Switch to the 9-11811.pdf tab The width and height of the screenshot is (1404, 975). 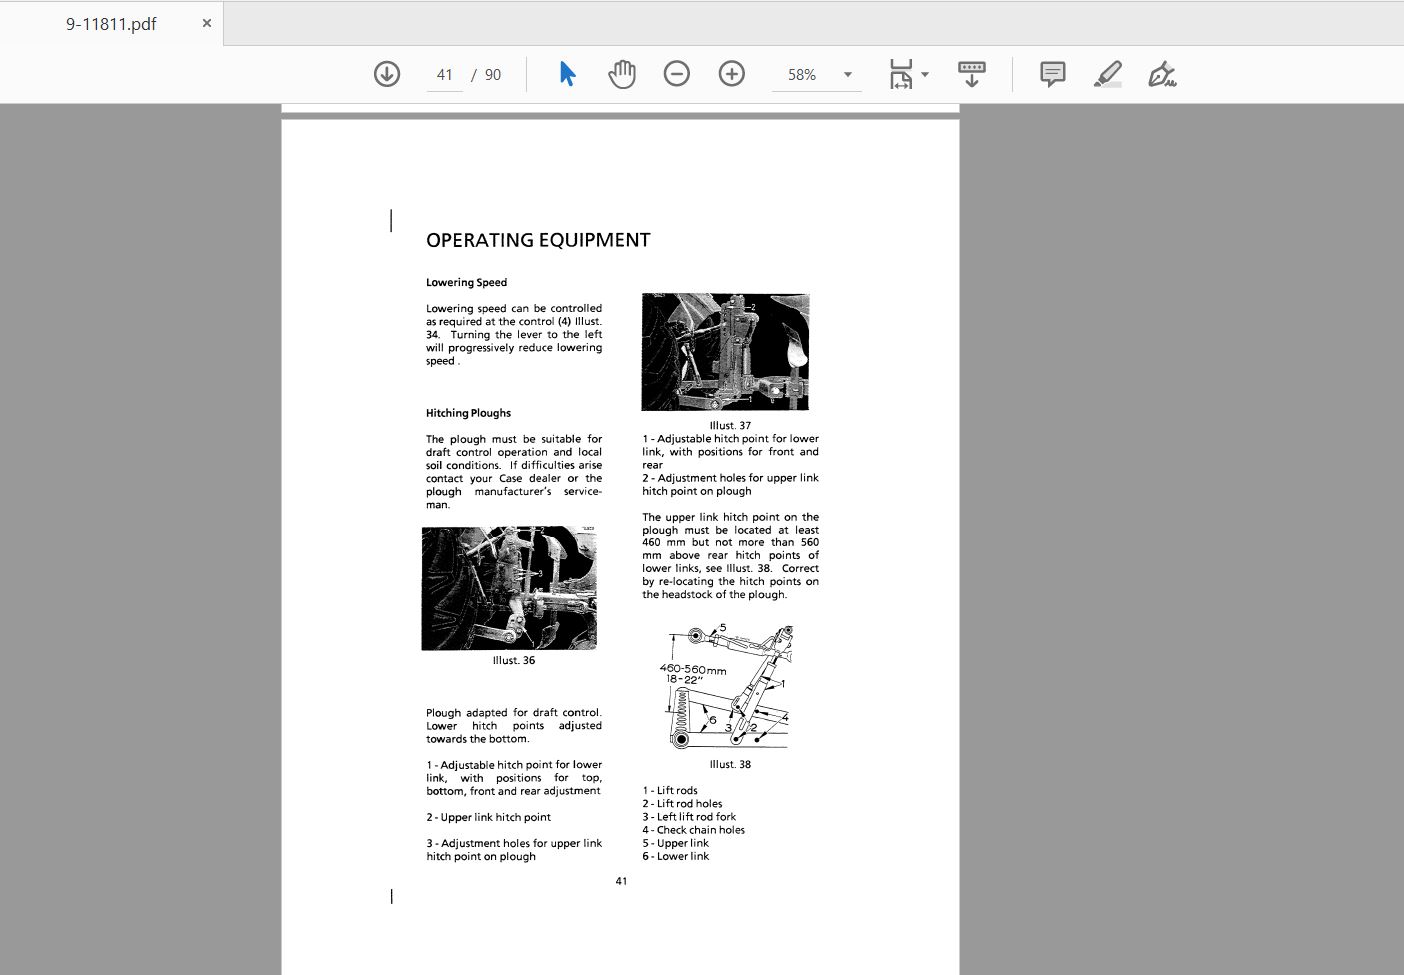pyautogui.click(x=110, y=22)
